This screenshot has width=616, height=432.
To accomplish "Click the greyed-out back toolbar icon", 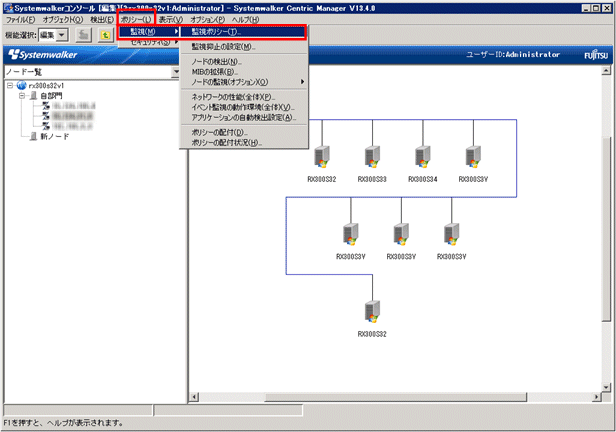I will (83, 35).
